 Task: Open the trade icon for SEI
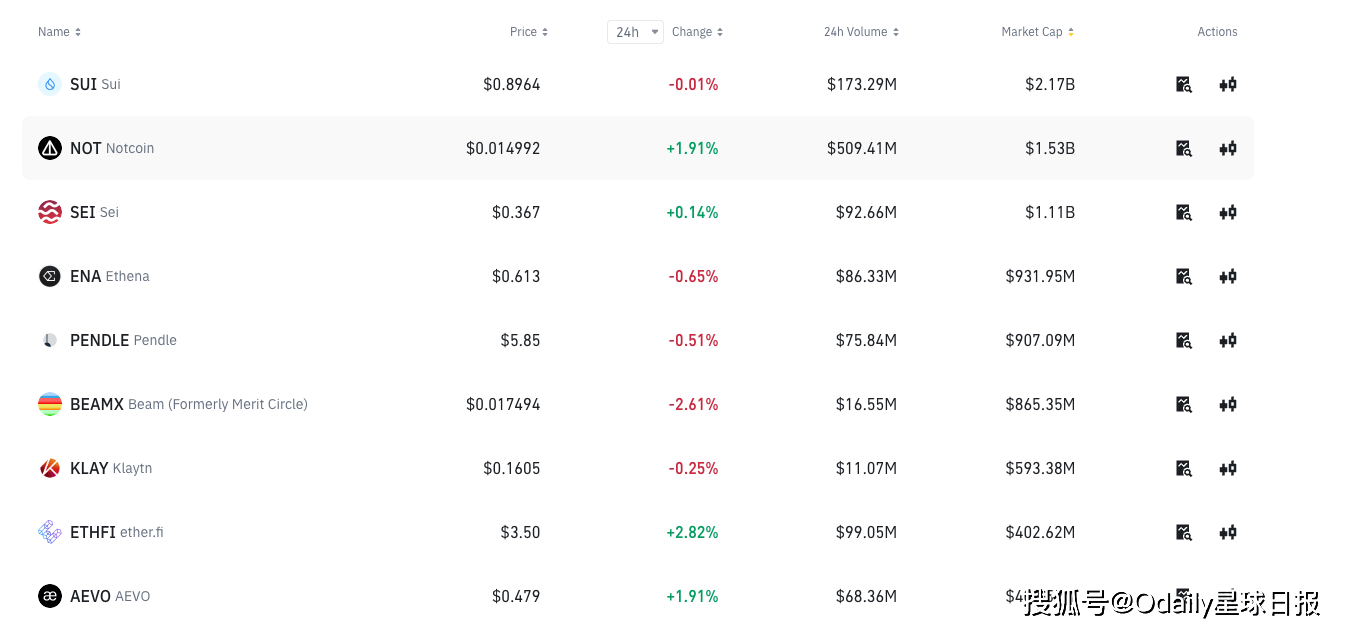[1228, 212]
